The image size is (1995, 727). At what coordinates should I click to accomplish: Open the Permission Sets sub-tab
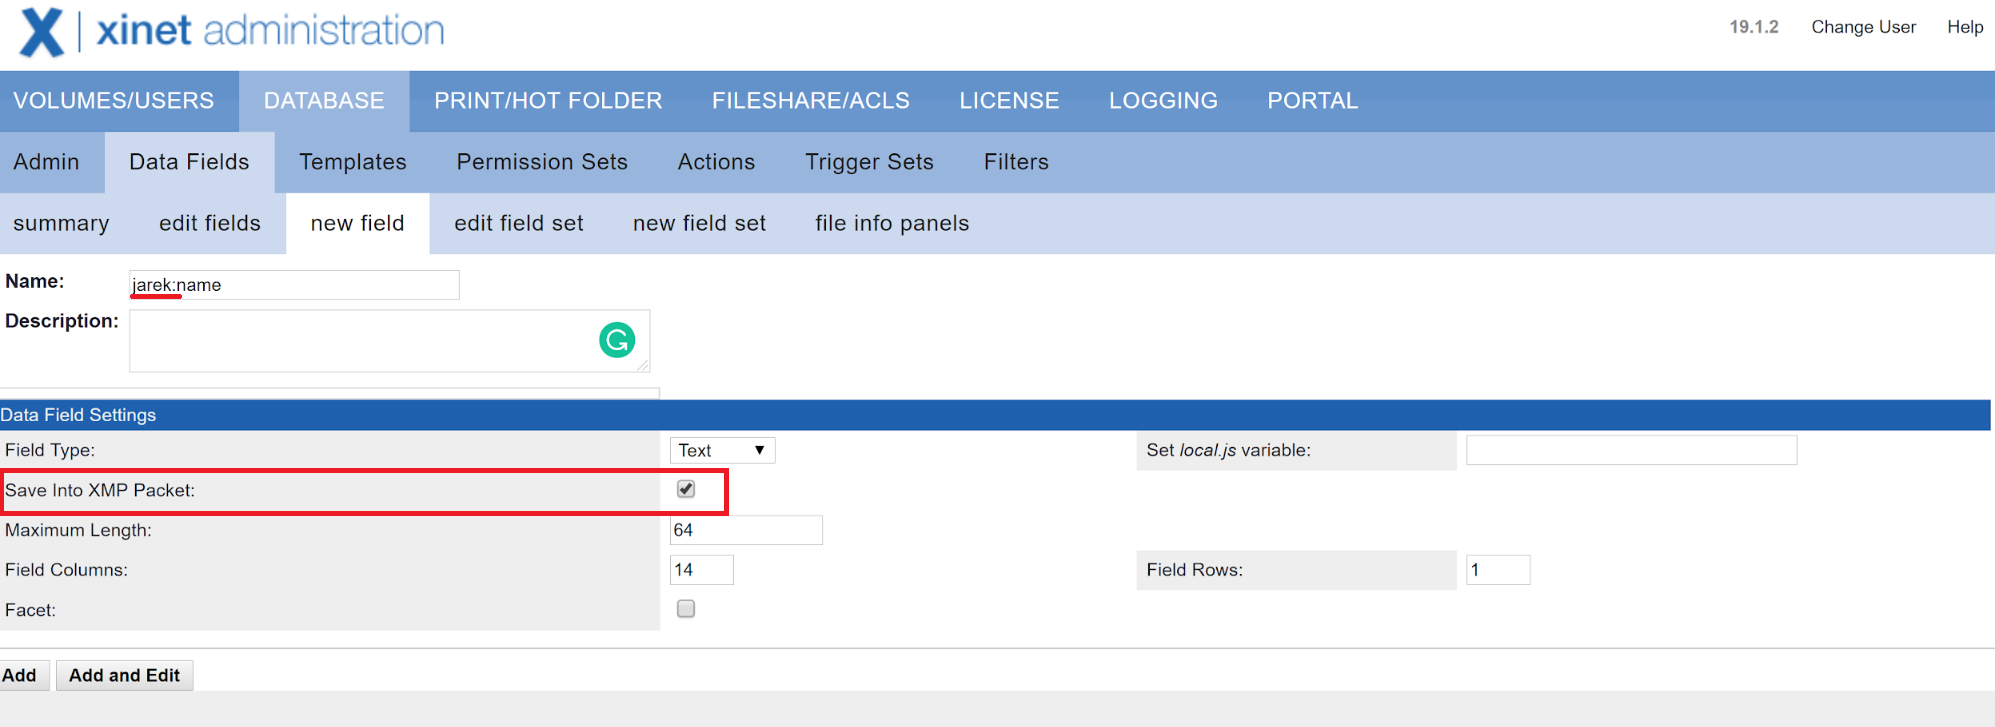click(x=542, y=162)
